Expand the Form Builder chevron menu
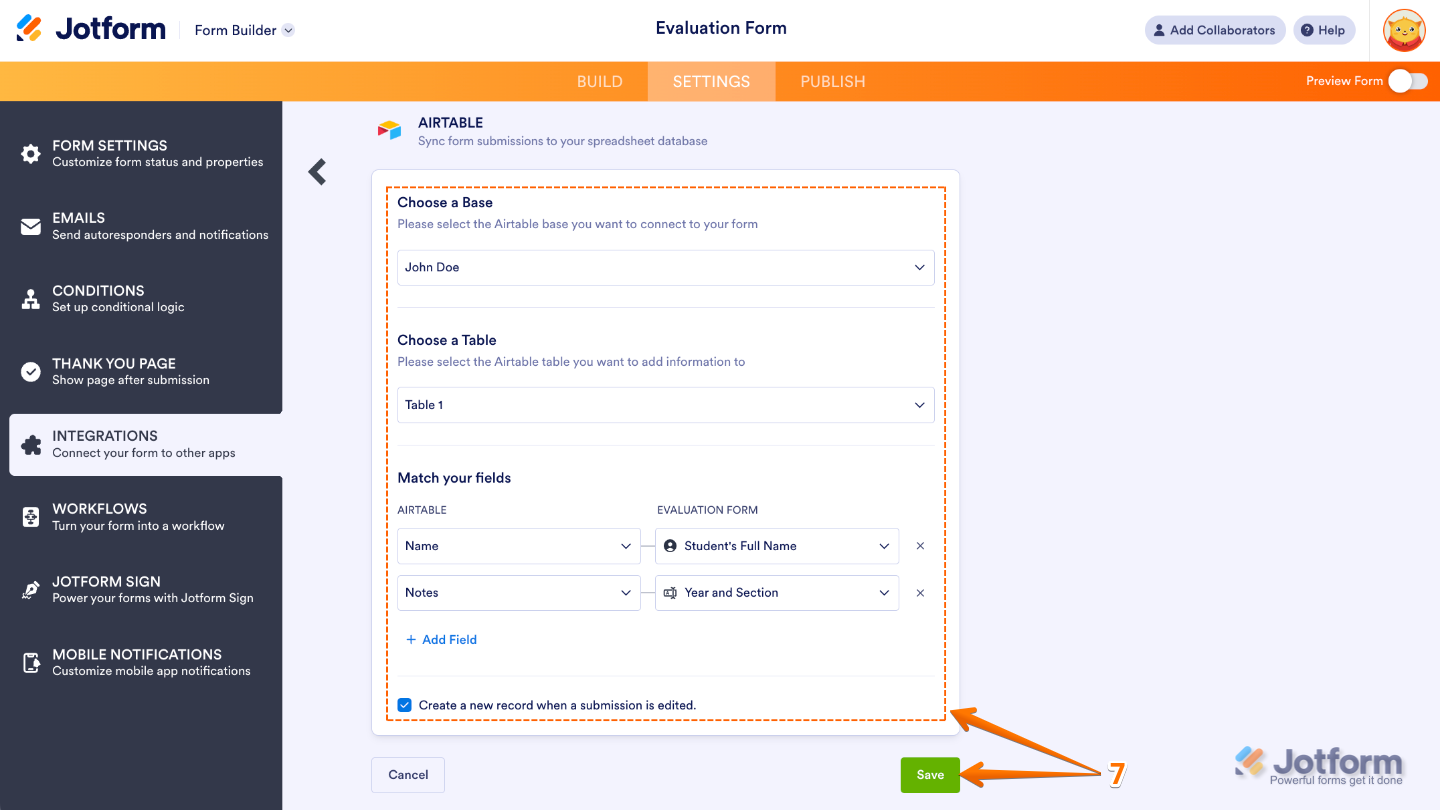The image size is (1440, 810). coord(288,30)
